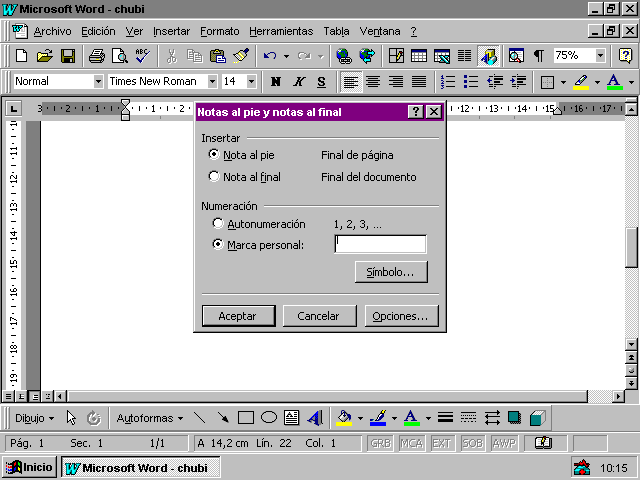
Task: Open the Opciones... dialog
Action: pos(401,316)
